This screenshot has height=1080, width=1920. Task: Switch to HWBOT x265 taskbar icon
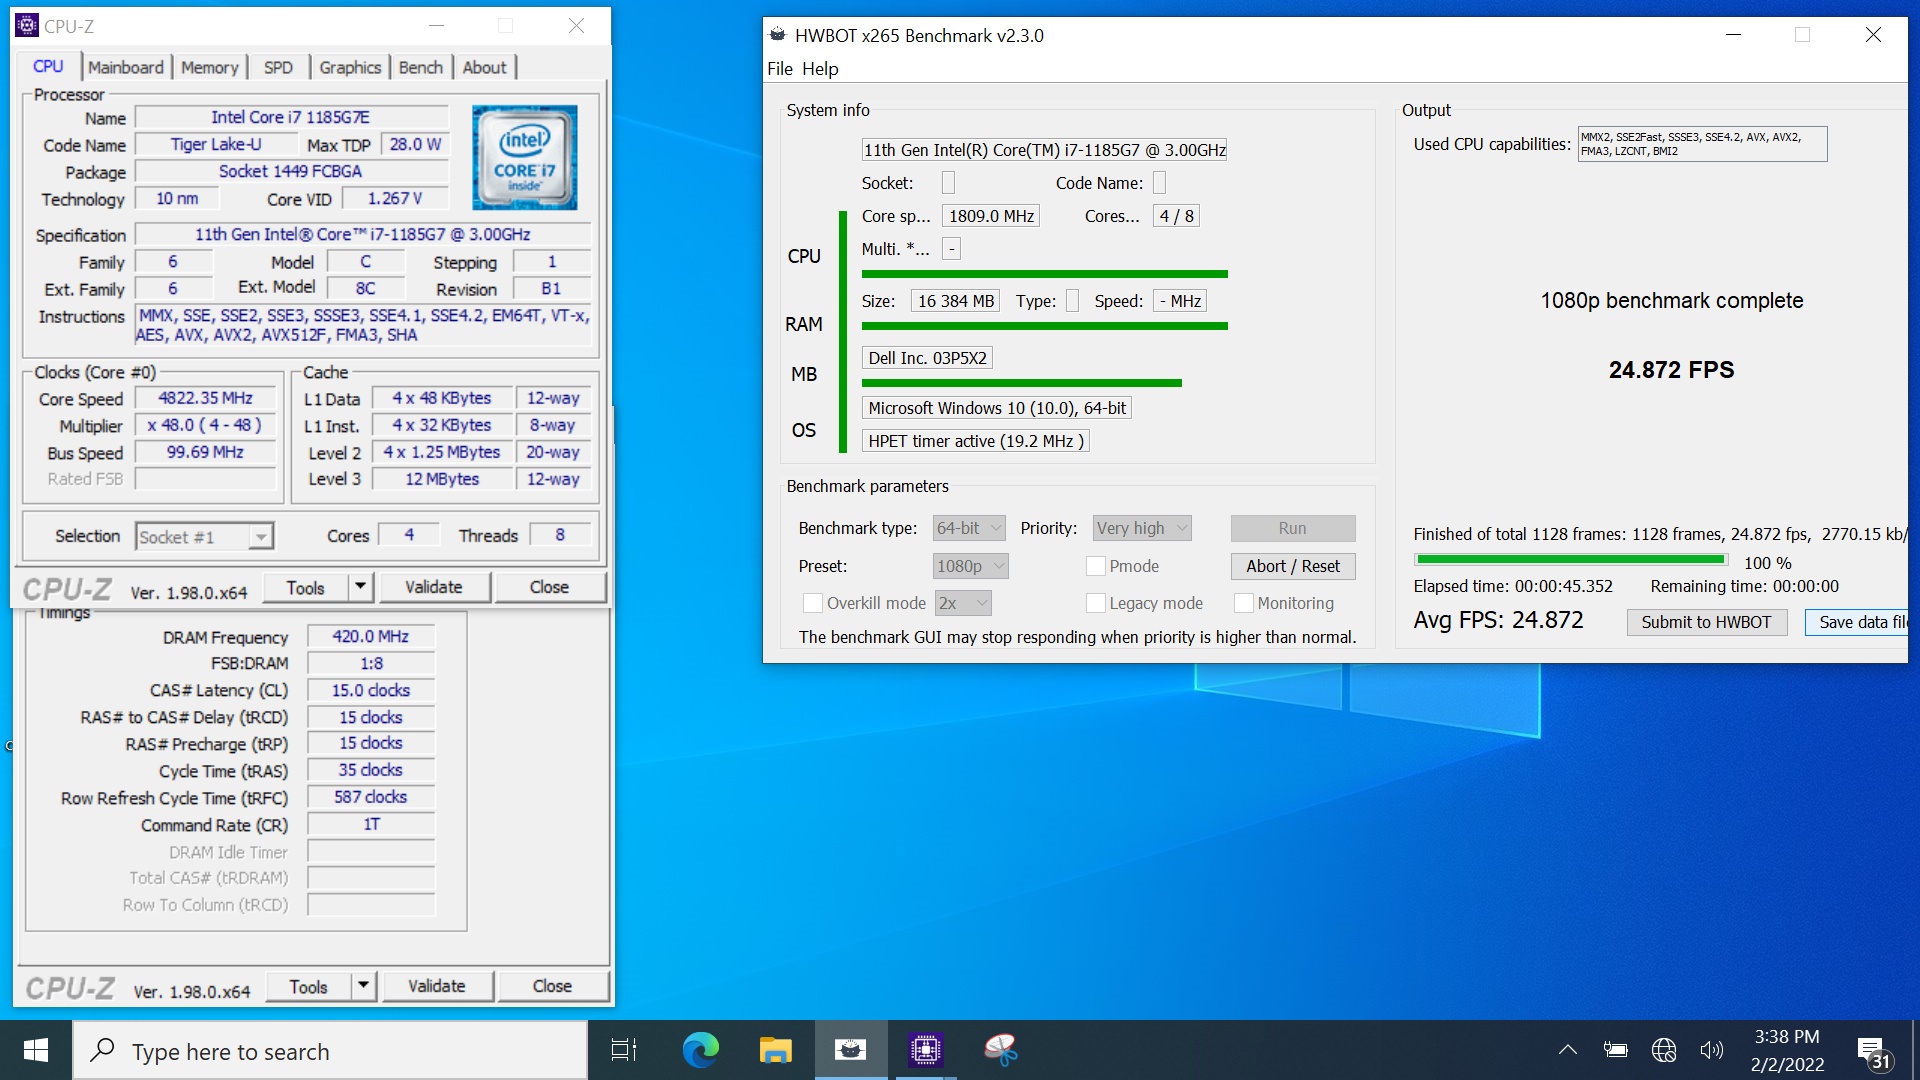[851, 1050]
